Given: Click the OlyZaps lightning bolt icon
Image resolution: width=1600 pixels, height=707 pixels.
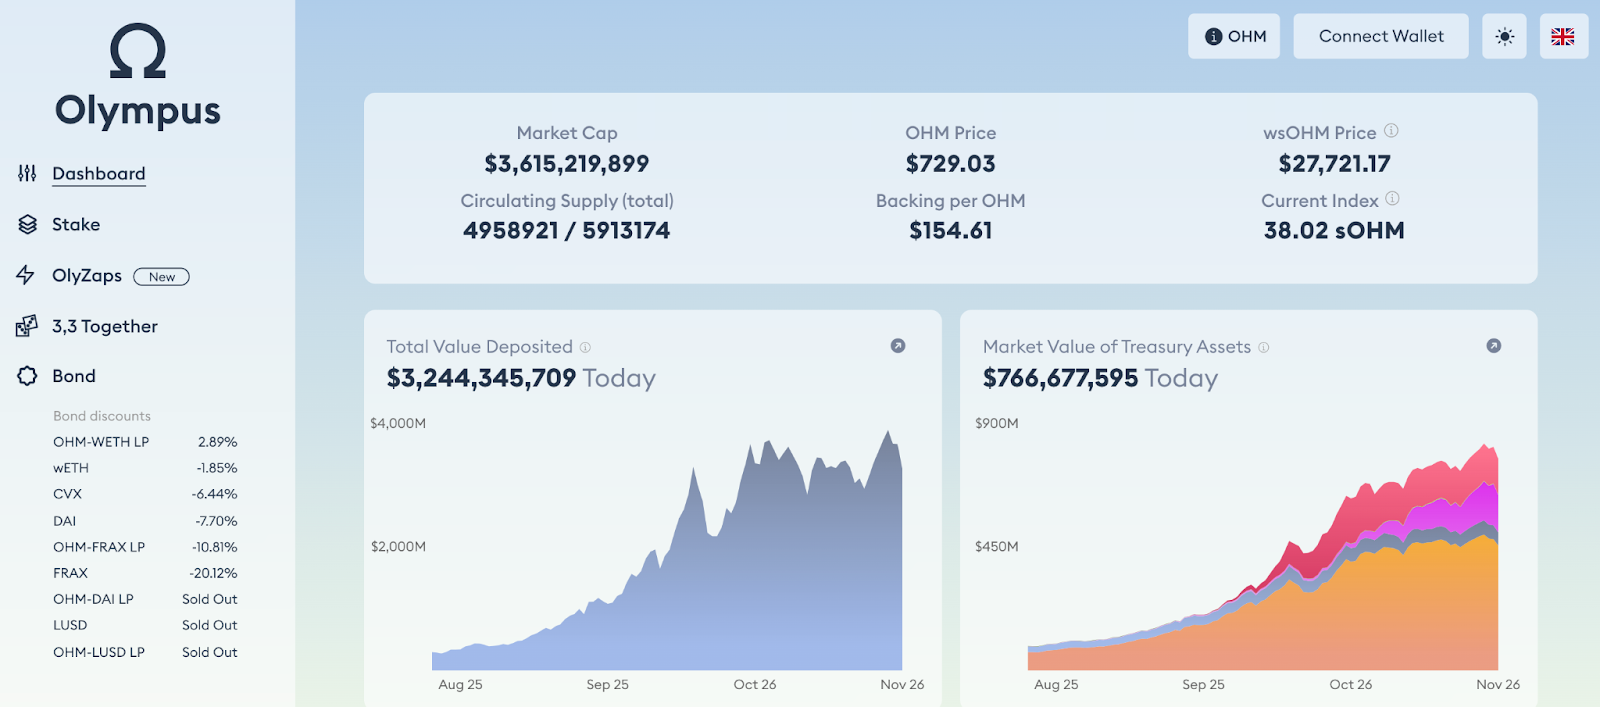Looking at the screenshot, I should tap(26, 275).
